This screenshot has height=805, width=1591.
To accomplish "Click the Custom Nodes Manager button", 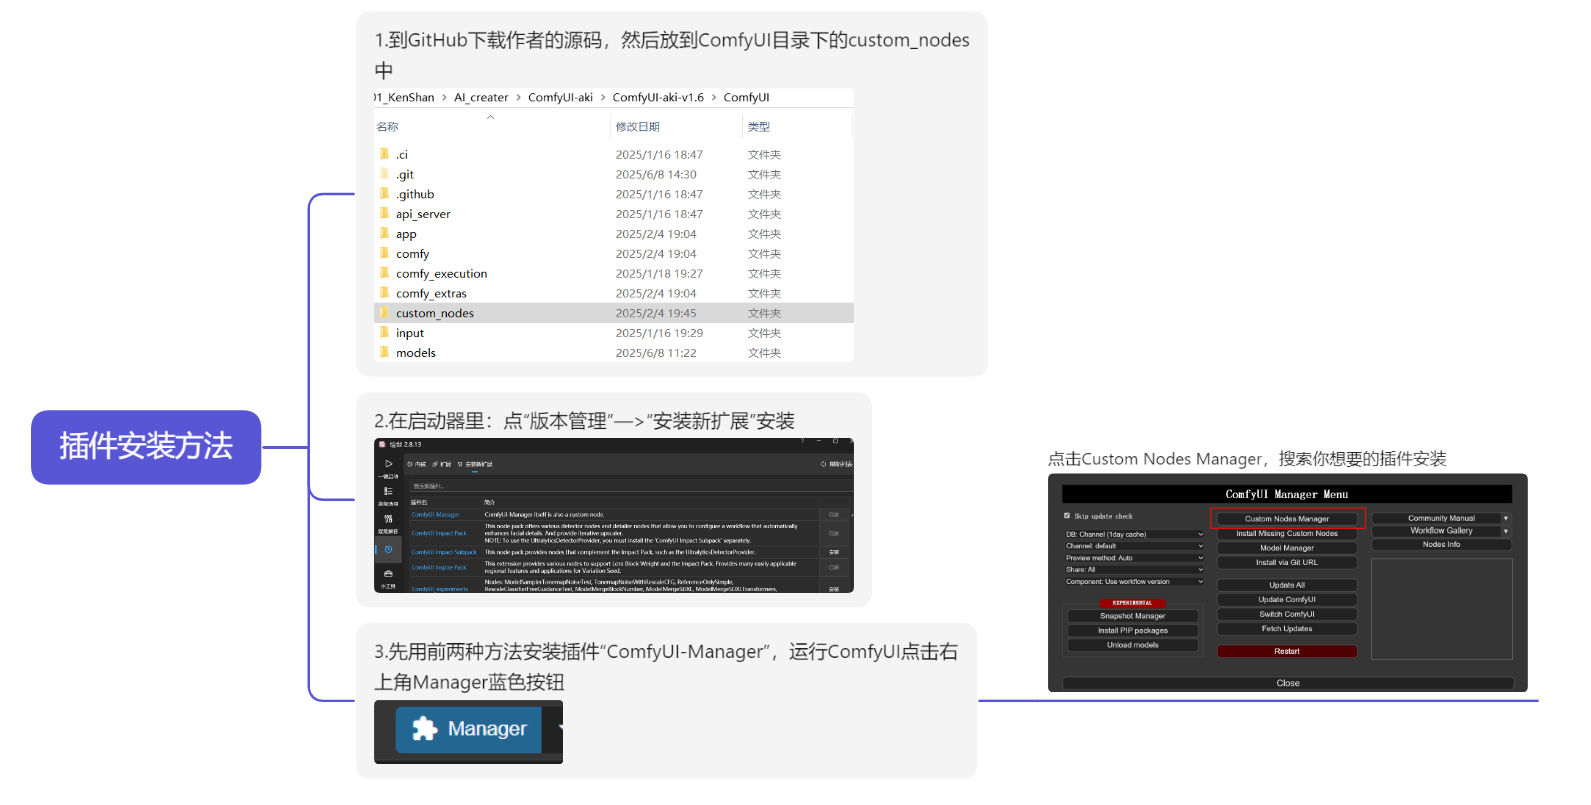I will tap(1287, 519).
